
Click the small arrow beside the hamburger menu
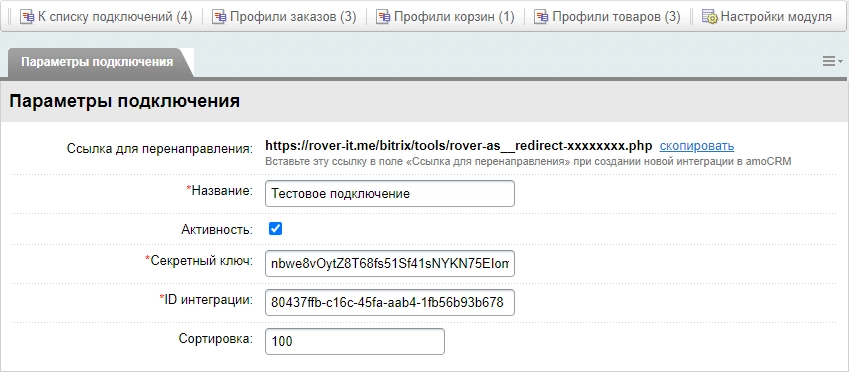point(840,62)
